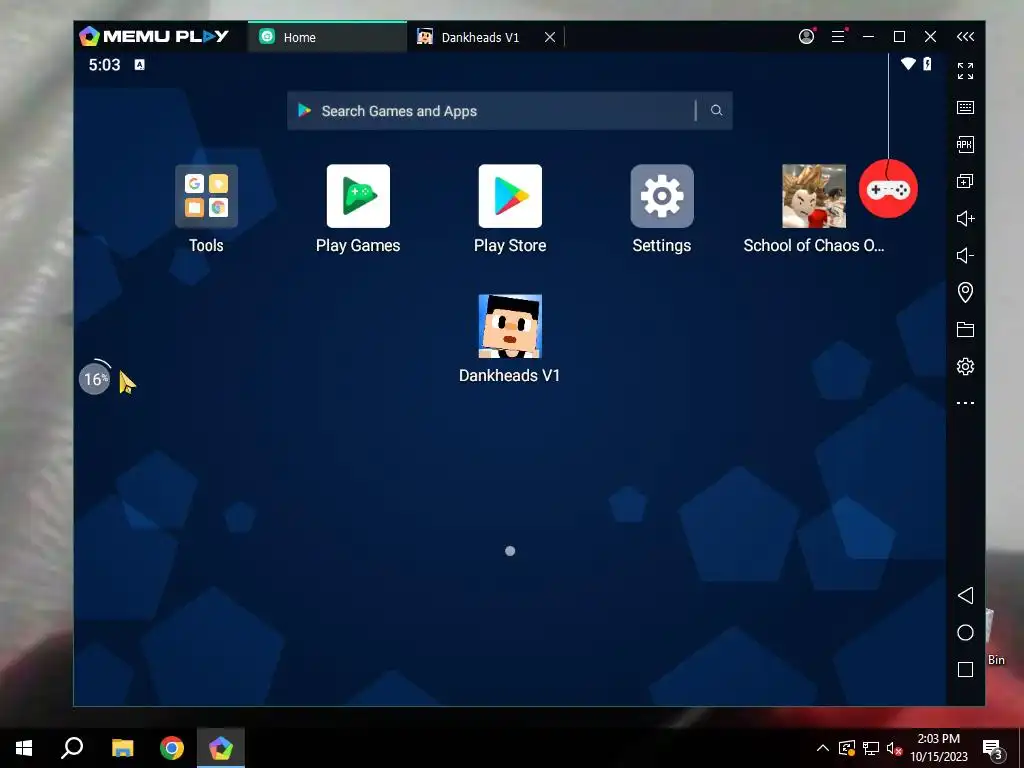1024x768 pixels.
Task: Click the MEmu Play logo
Action: [x=153, y=37]
